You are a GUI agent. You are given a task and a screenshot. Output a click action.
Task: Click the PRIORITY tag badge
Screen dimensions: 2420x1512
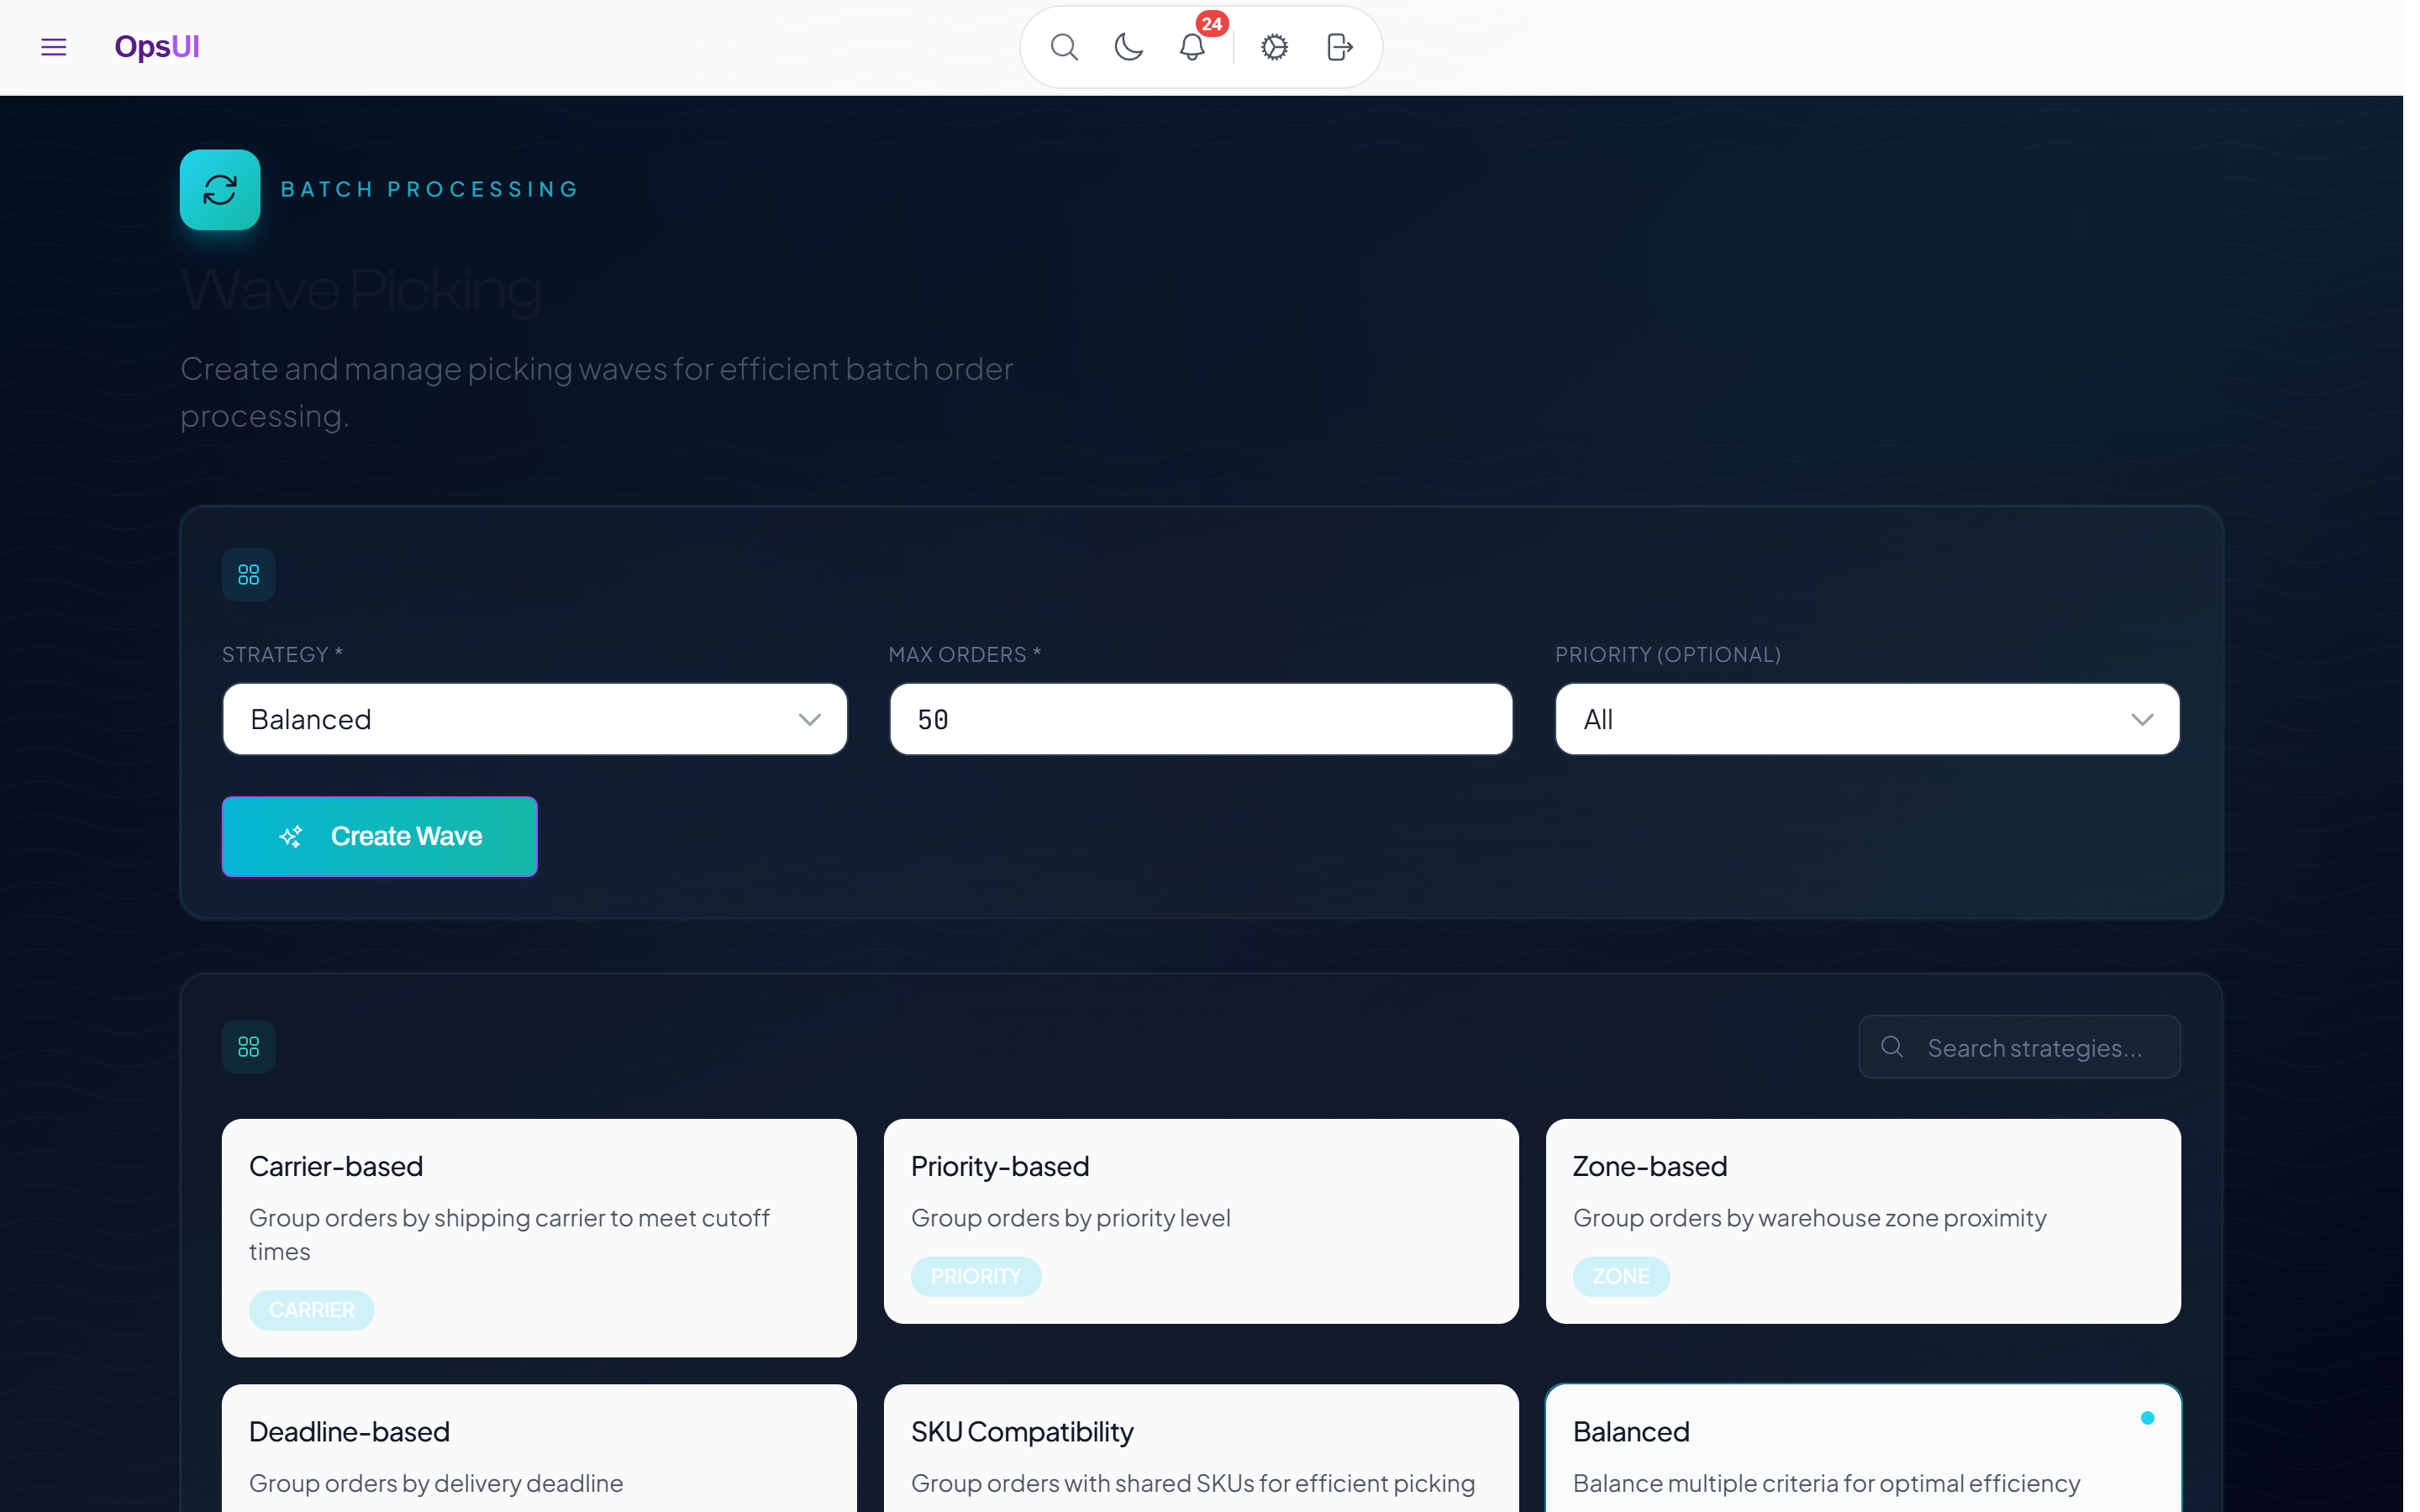[x=976, y=1277]
